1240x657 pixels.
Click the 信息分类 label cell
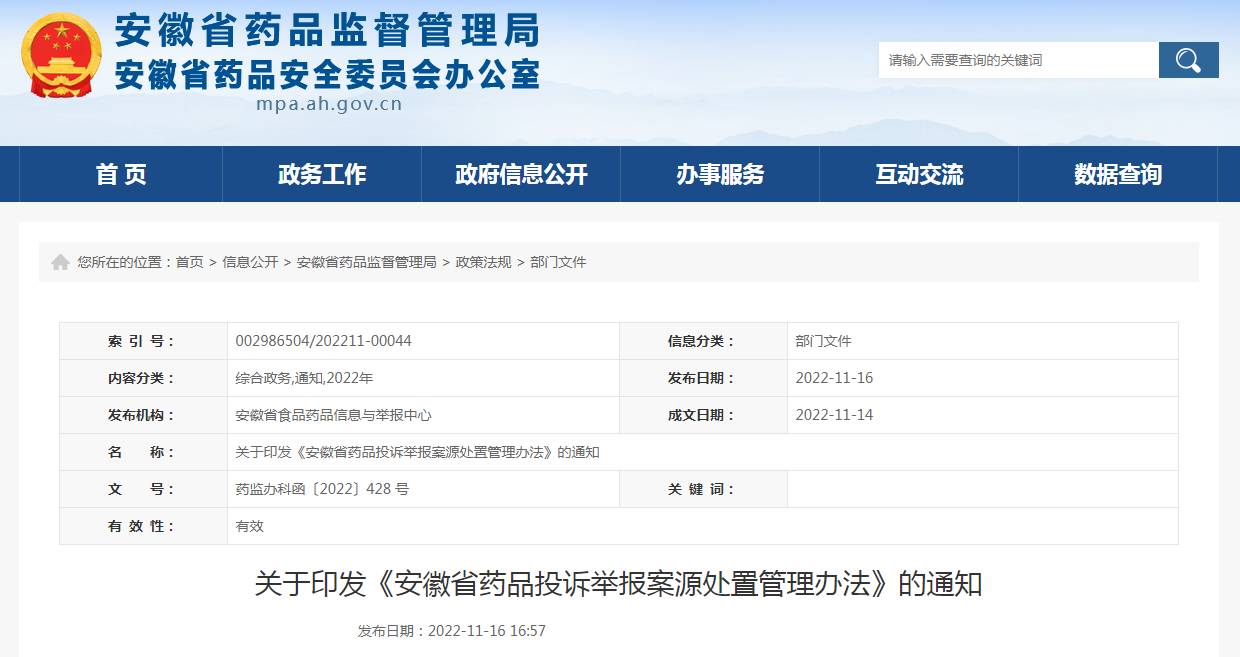tap(703, 341)
